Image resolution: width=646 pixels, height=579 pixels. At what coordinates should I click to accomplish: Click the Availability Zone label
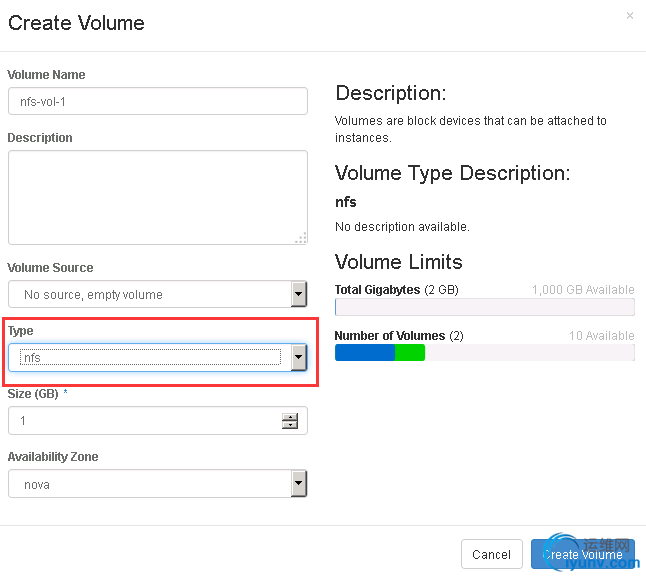pyautogui.click(x=53, y=457)
